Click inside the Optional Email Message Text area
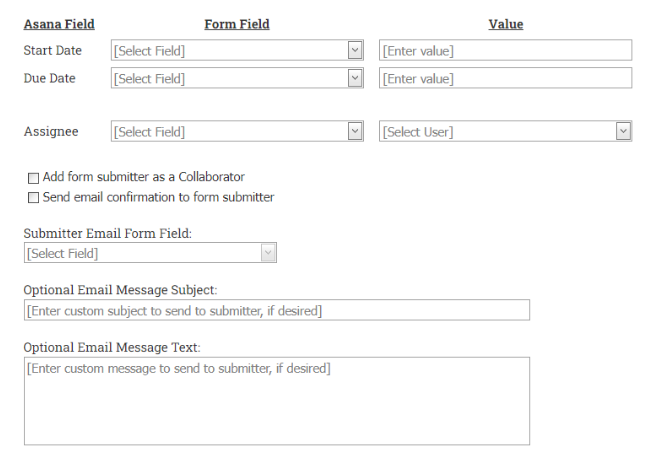This screenshot has width=663, height=474. (x=276, y=400)
